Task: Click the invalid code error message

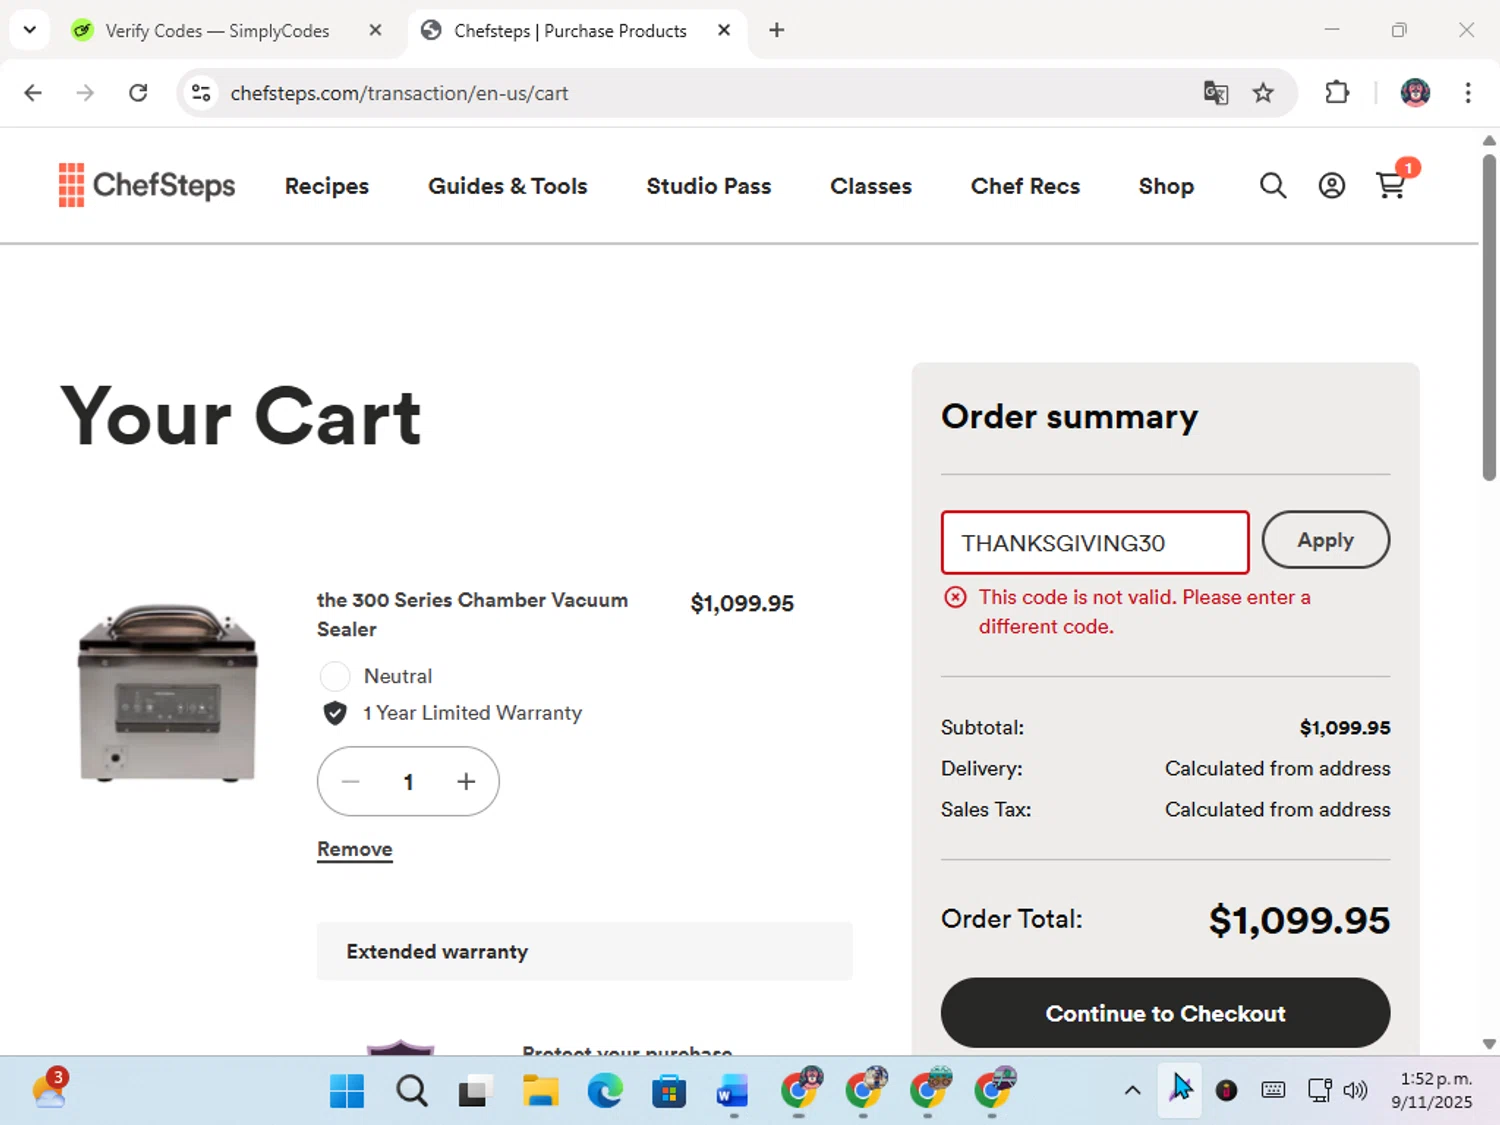Action: (x=1144, y=611)
